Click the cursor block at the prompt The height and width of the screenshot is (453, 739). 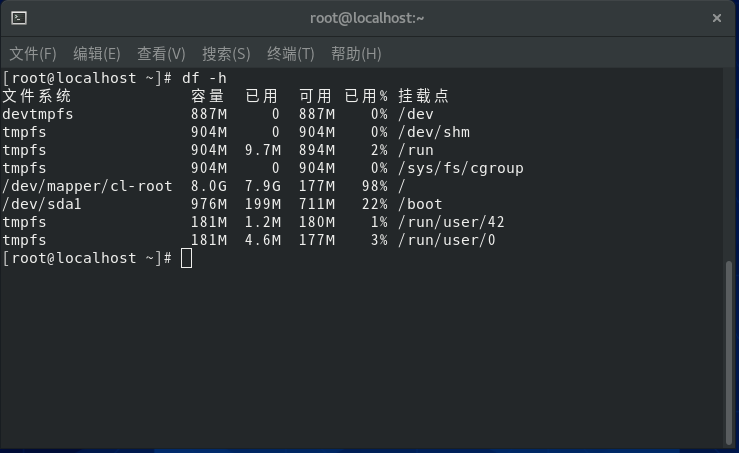[186, 258]
